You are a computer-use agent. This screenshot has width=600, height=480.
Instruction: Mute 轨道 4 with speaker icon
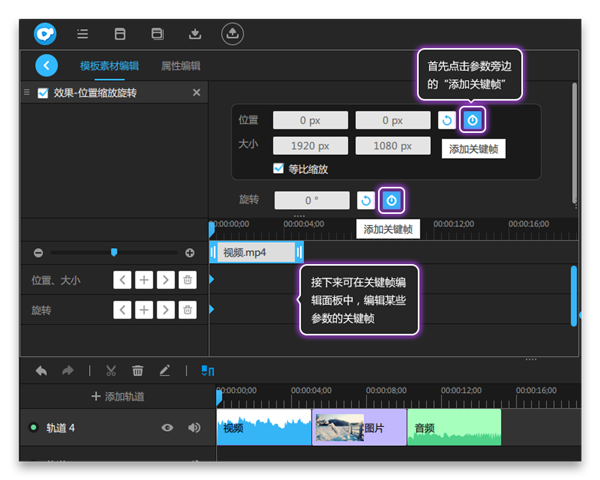point(194,428)
